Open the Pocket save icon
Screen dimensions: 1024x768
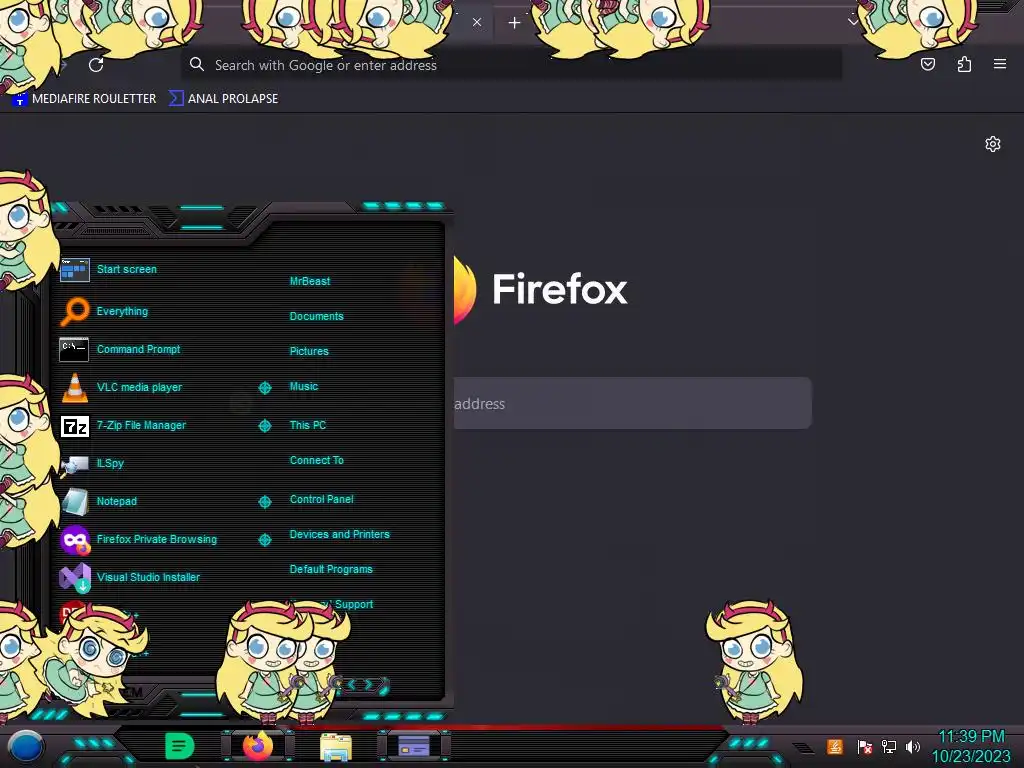click(927, 64)
